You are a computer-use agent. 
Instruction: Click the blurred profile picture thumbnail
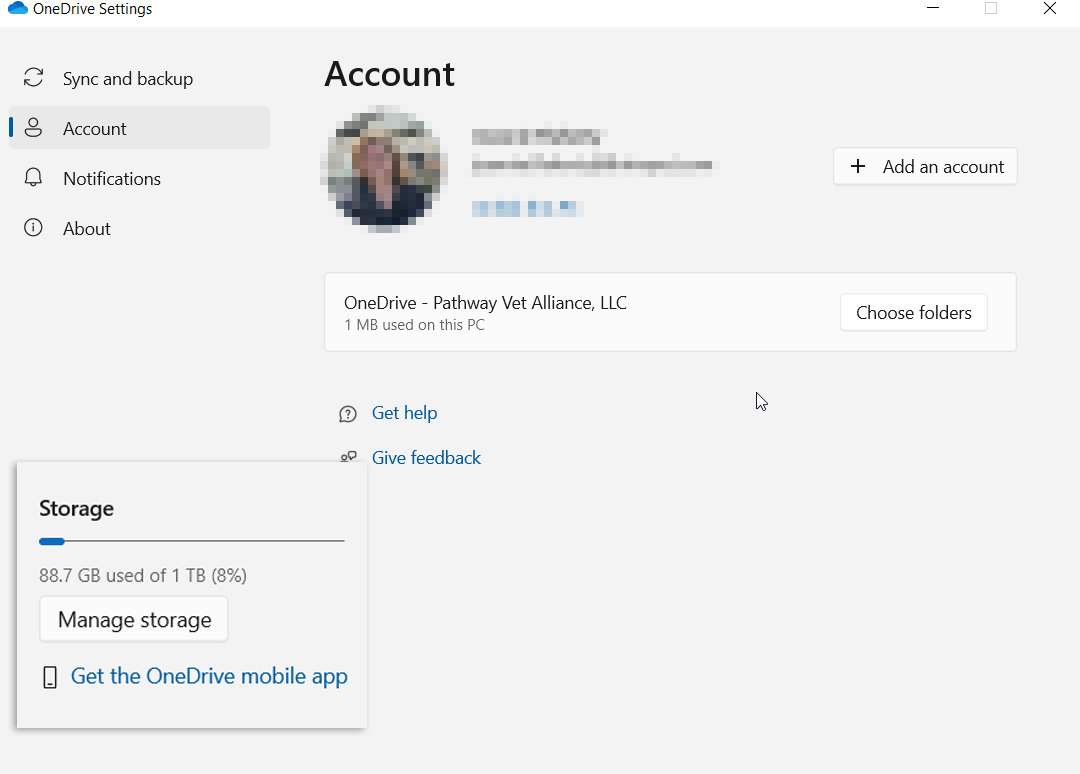coord(385,167)
